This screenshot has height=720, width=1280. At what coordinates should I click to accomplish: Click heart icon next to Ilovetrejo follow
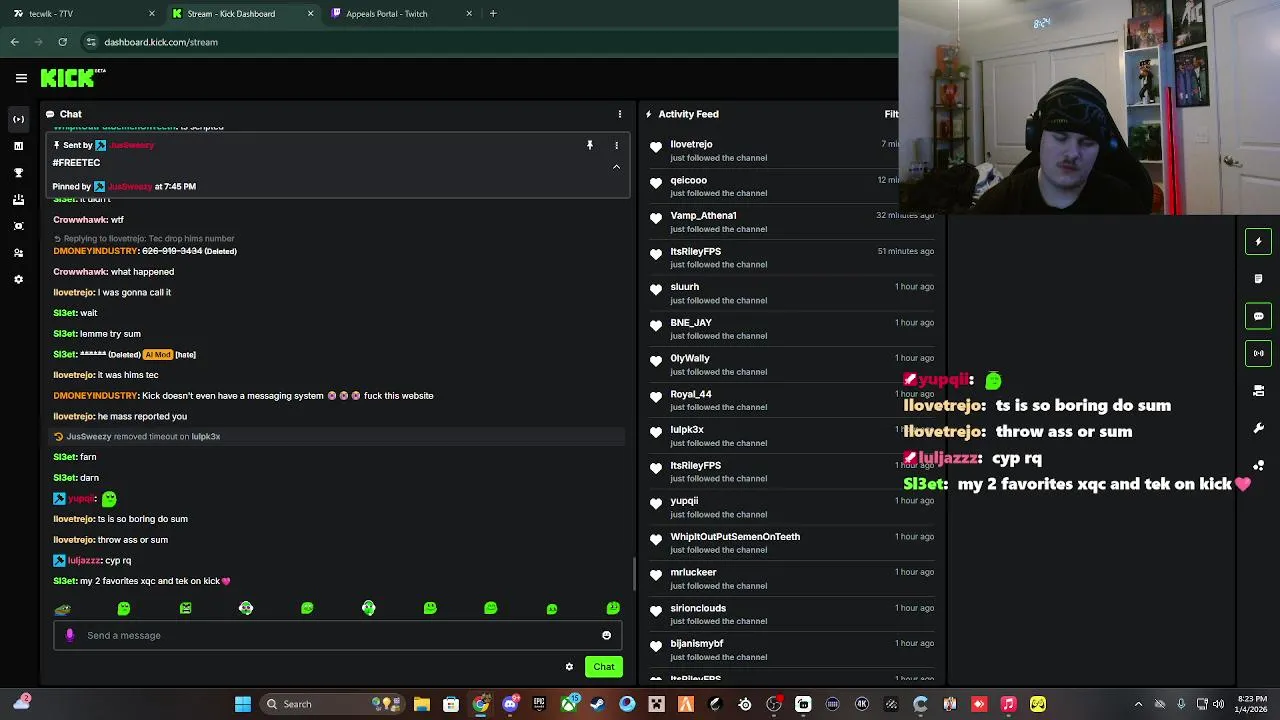tap(656, 147)
